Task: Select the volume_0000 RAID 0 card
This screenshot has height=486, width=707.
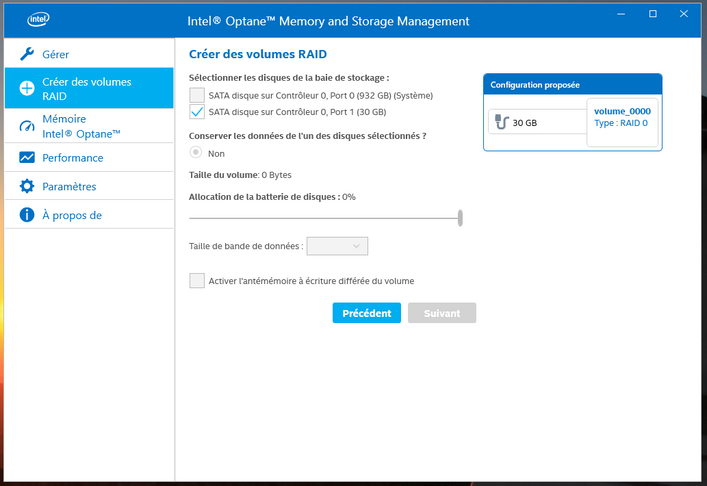Action: click(623, 117)
